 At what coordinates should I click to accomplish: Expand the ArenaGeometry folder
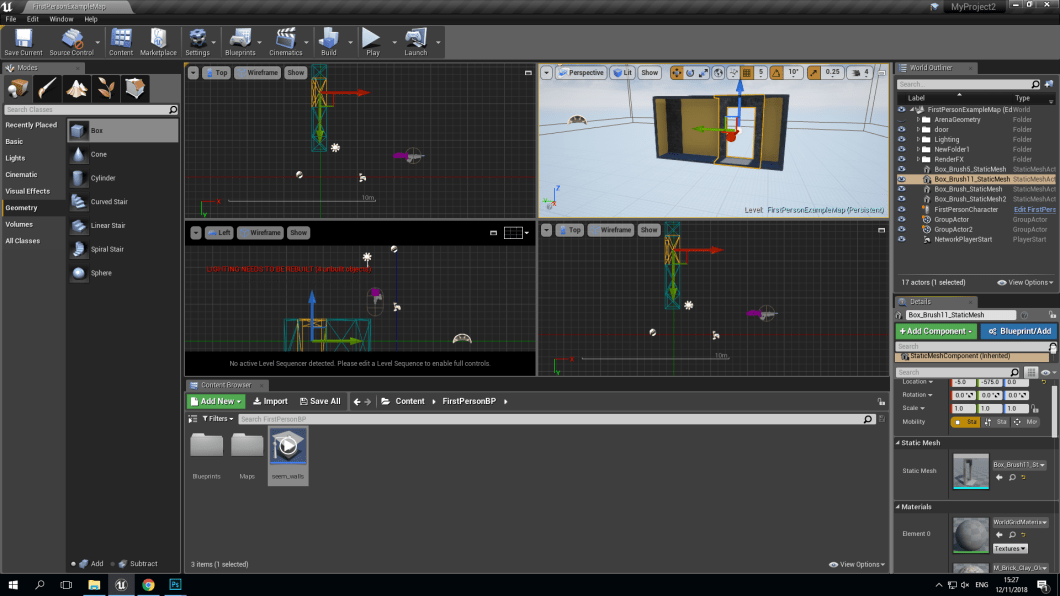(918, 120)
